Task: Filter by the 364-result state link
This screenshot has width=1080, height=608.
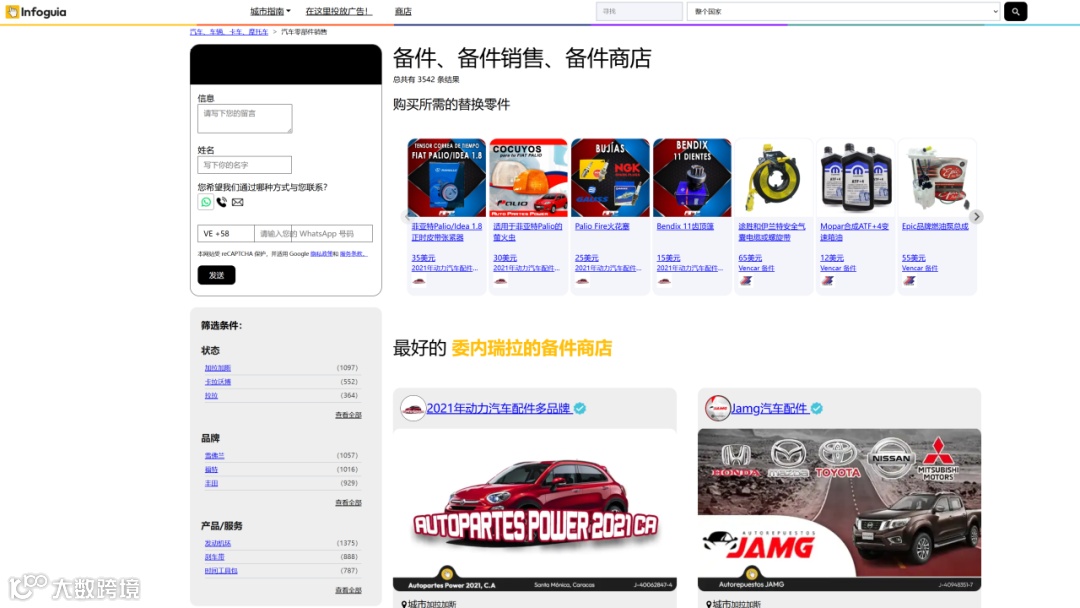Action: tap(211, 395)
